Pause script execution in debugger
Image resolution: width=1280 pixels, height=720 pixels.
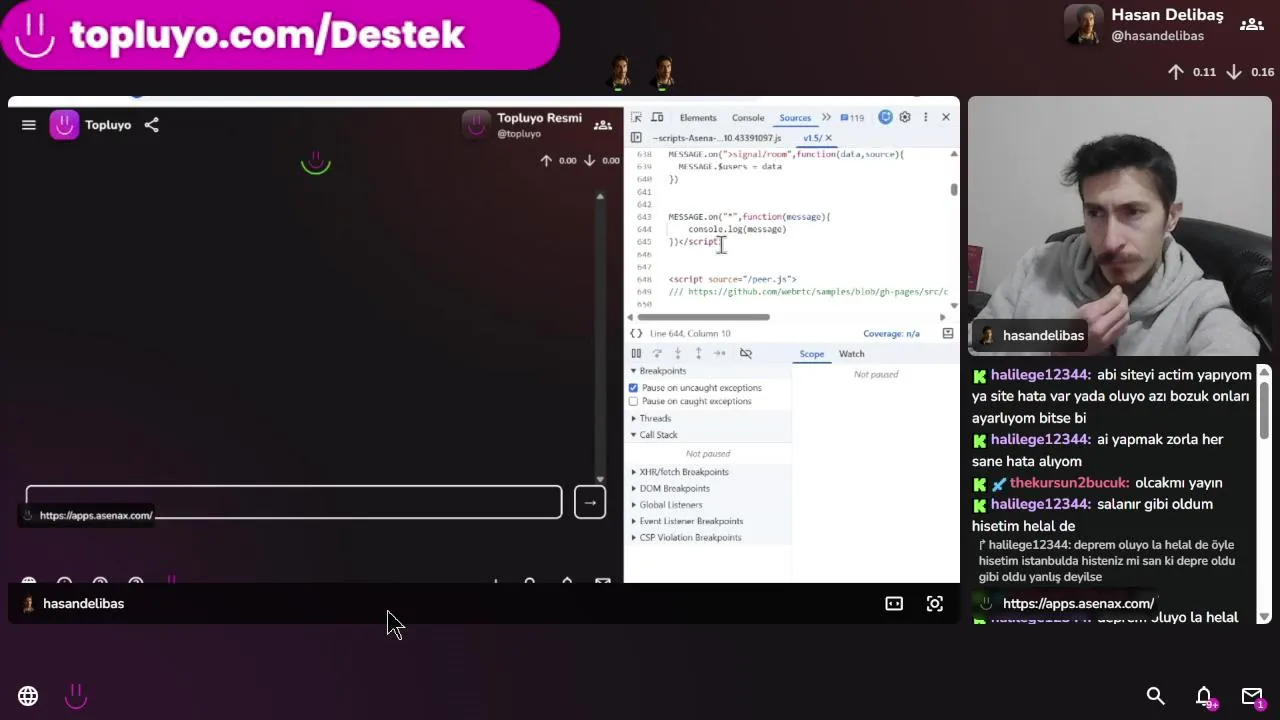coord(636,353)
